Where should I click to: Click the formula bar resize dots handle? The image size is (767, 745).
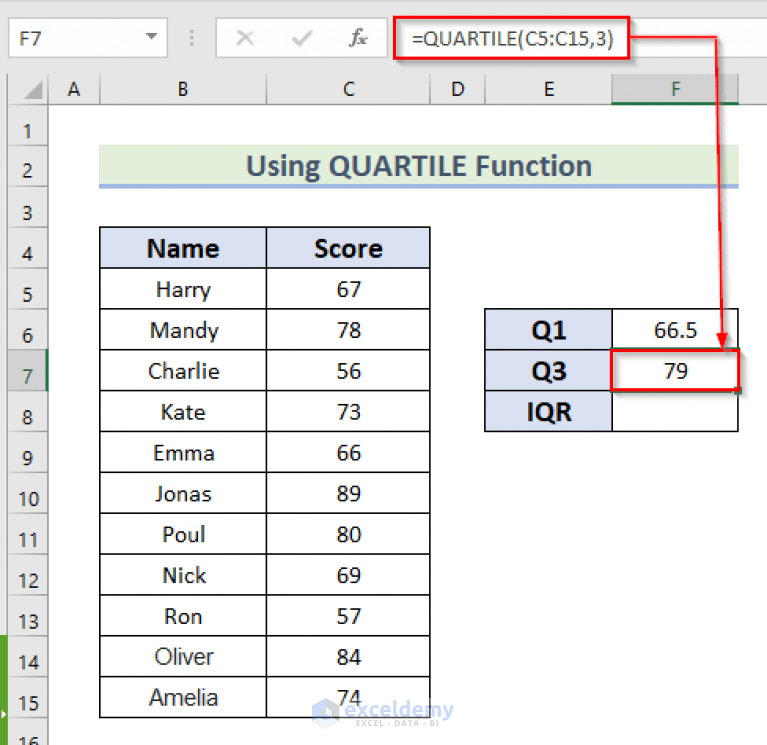[192, 38]
